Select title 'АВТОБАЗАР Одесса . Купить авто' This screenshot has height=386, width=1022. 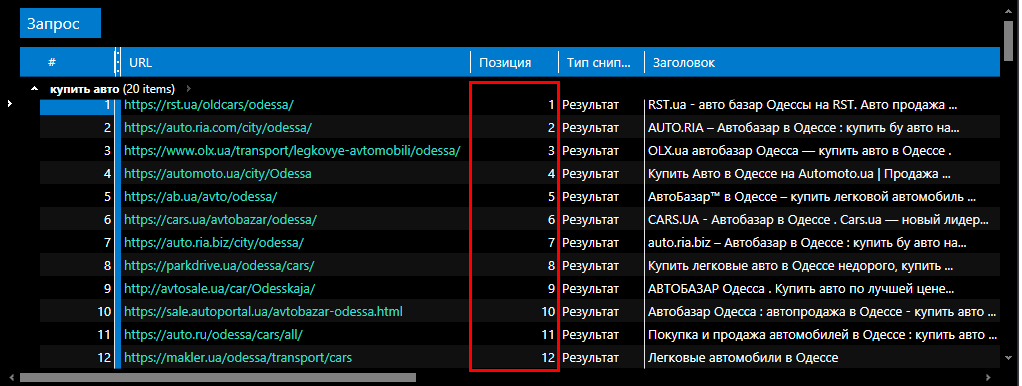pyautogui.click(x=802, y=289)
